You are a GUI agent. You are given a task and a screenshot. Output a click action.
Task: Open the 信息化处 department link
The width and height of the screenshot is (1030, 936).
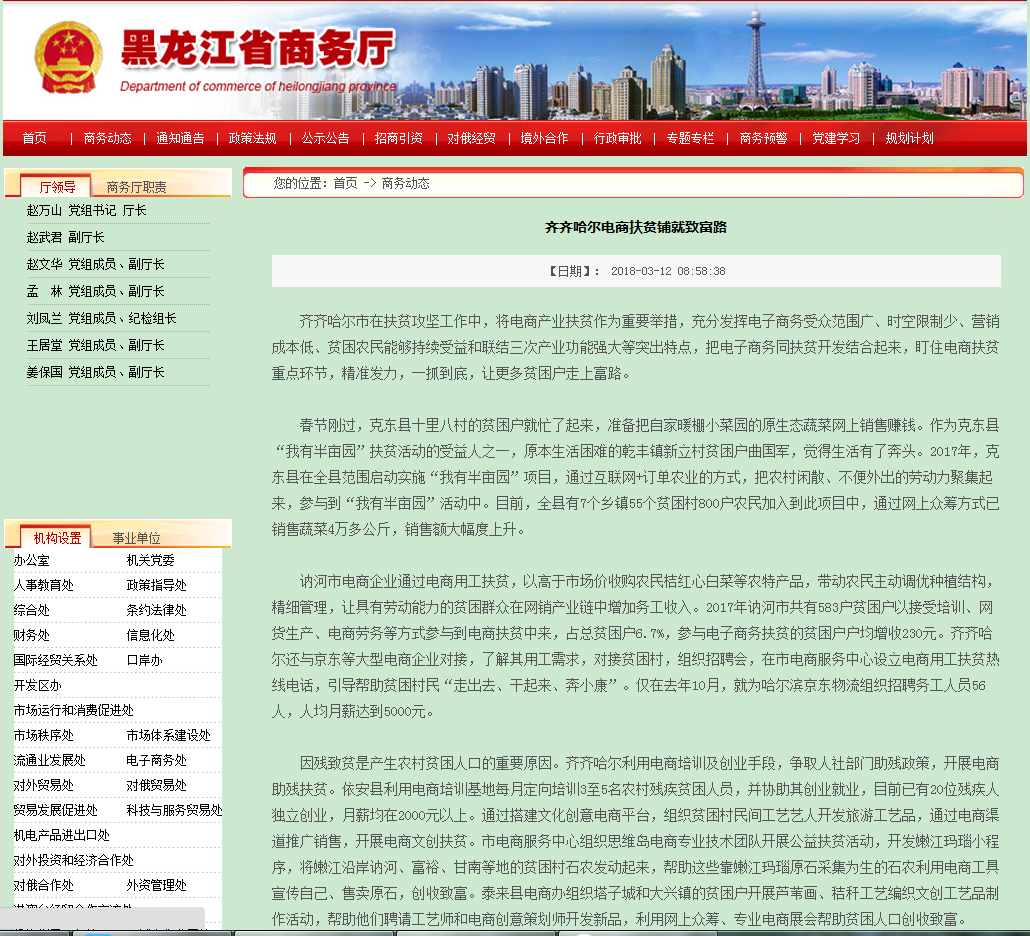point(150,635)
